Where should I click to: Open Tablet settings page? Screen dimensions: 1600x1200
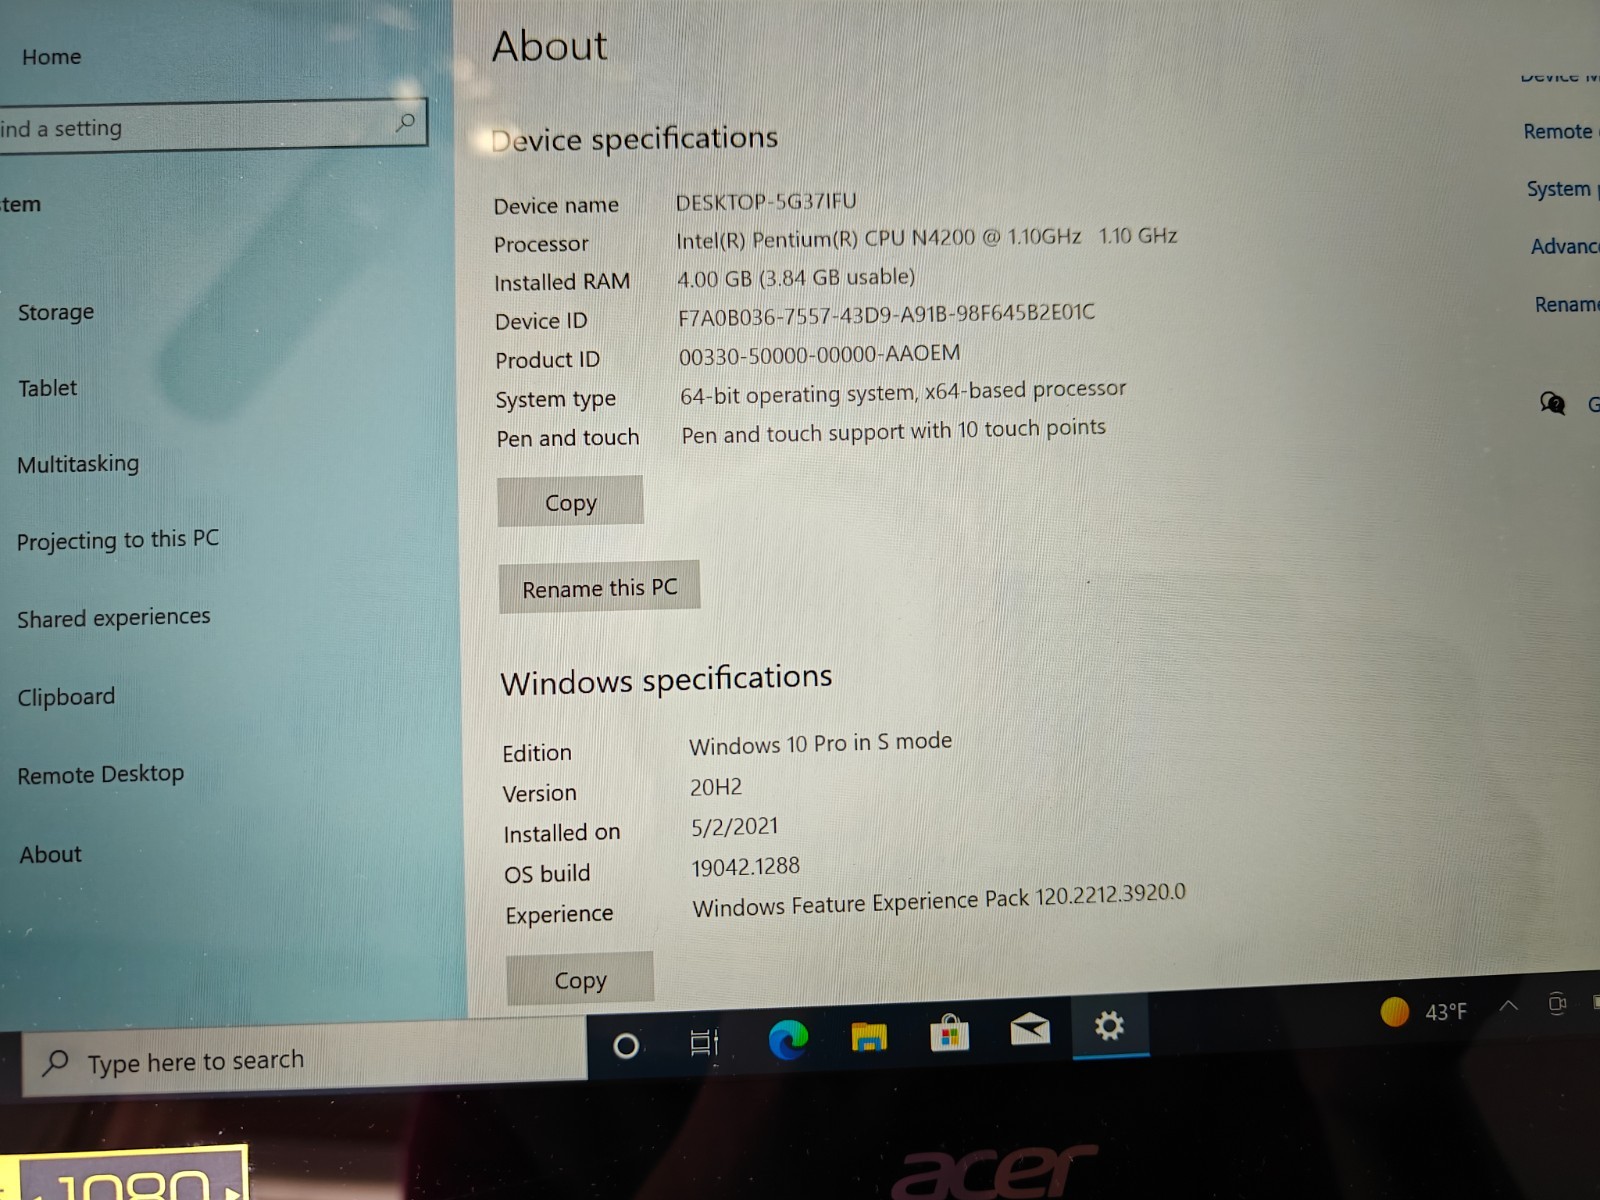pos(47,388)
